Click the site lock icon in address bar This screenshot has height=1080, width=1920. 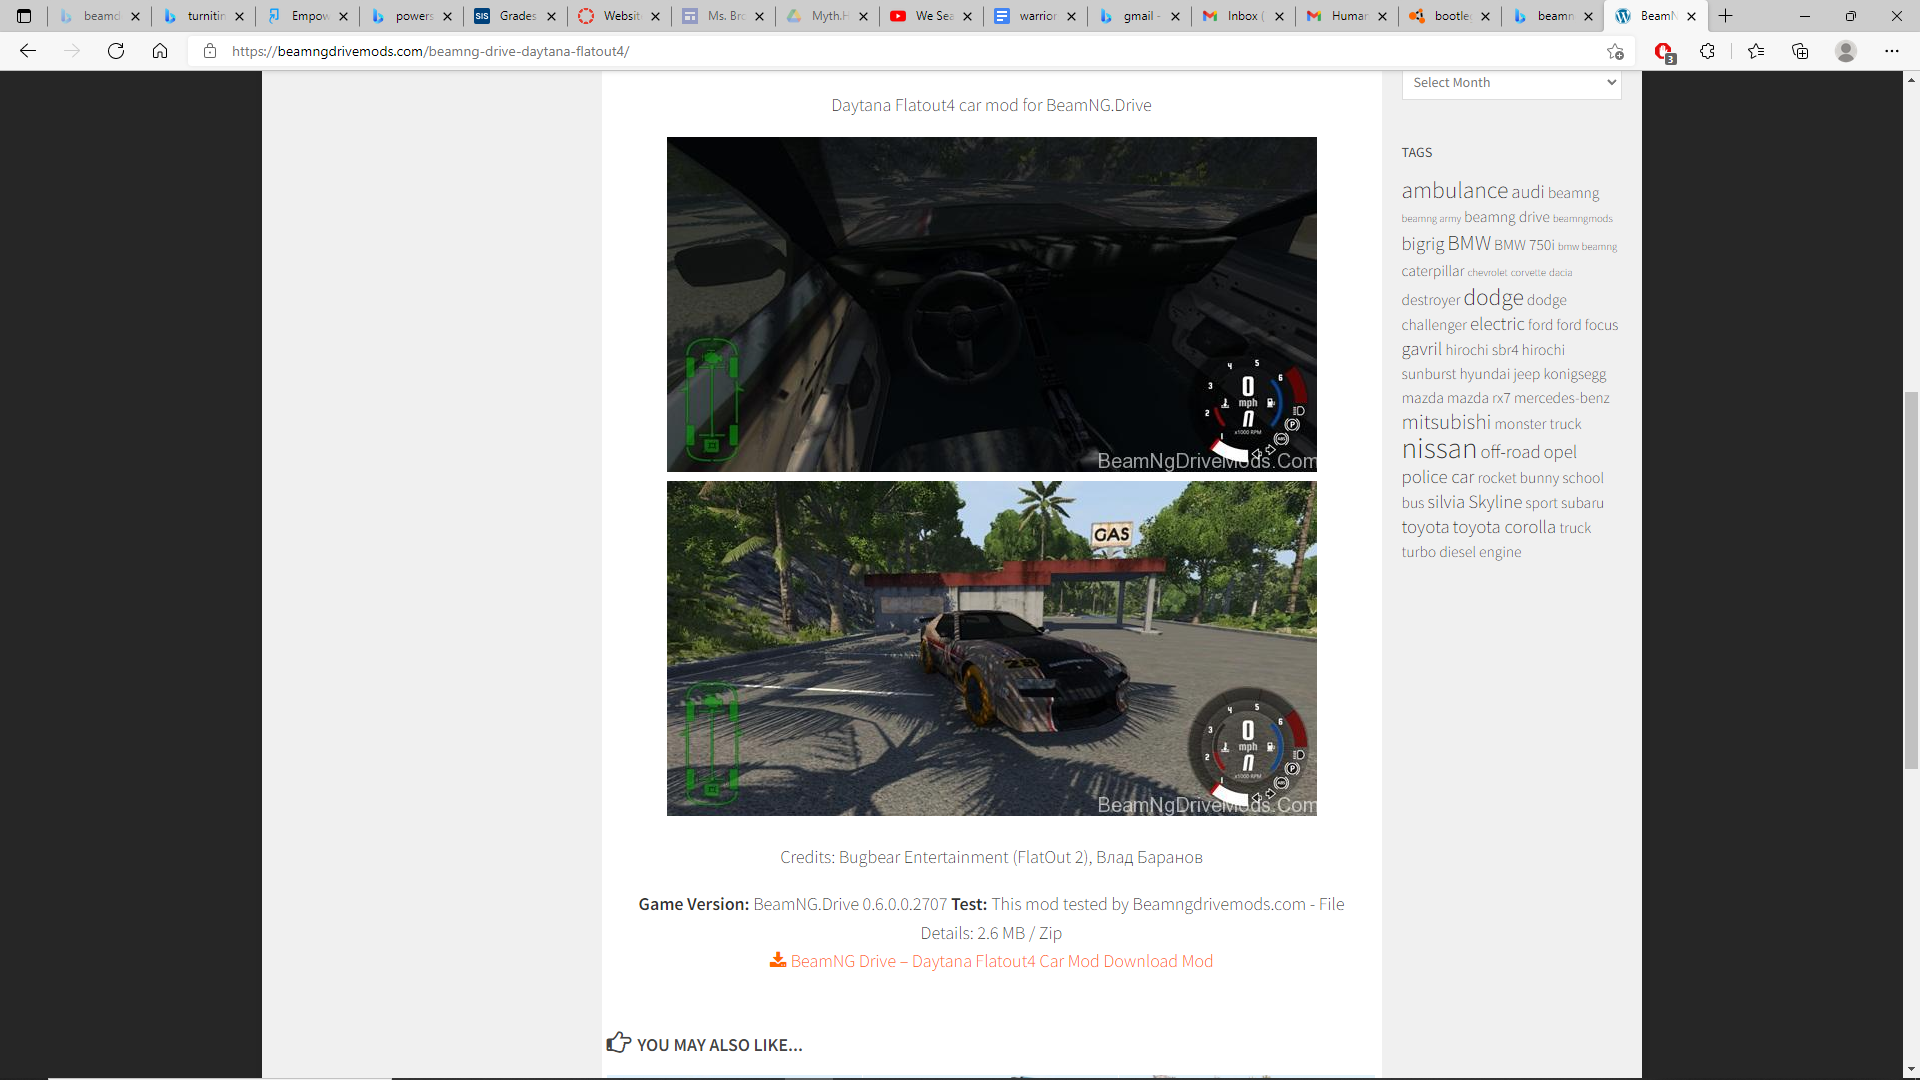pyautogui.click(x=210, y=51)
